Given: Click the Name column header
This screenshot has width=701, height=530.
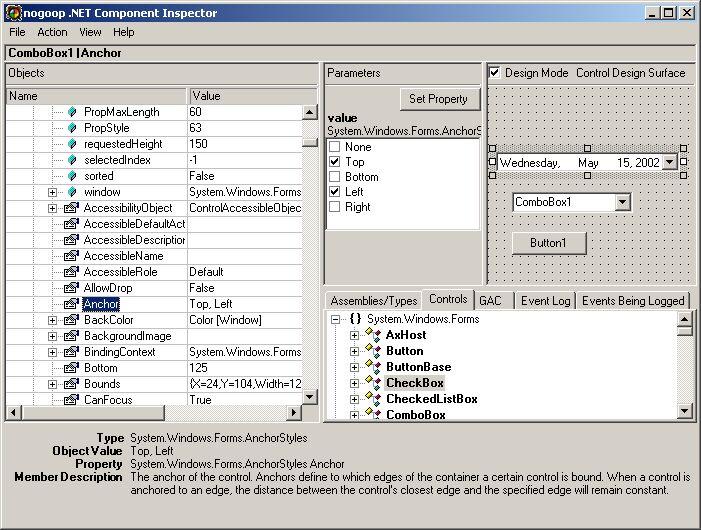Looking at the screenshot, I should [96, 96].
